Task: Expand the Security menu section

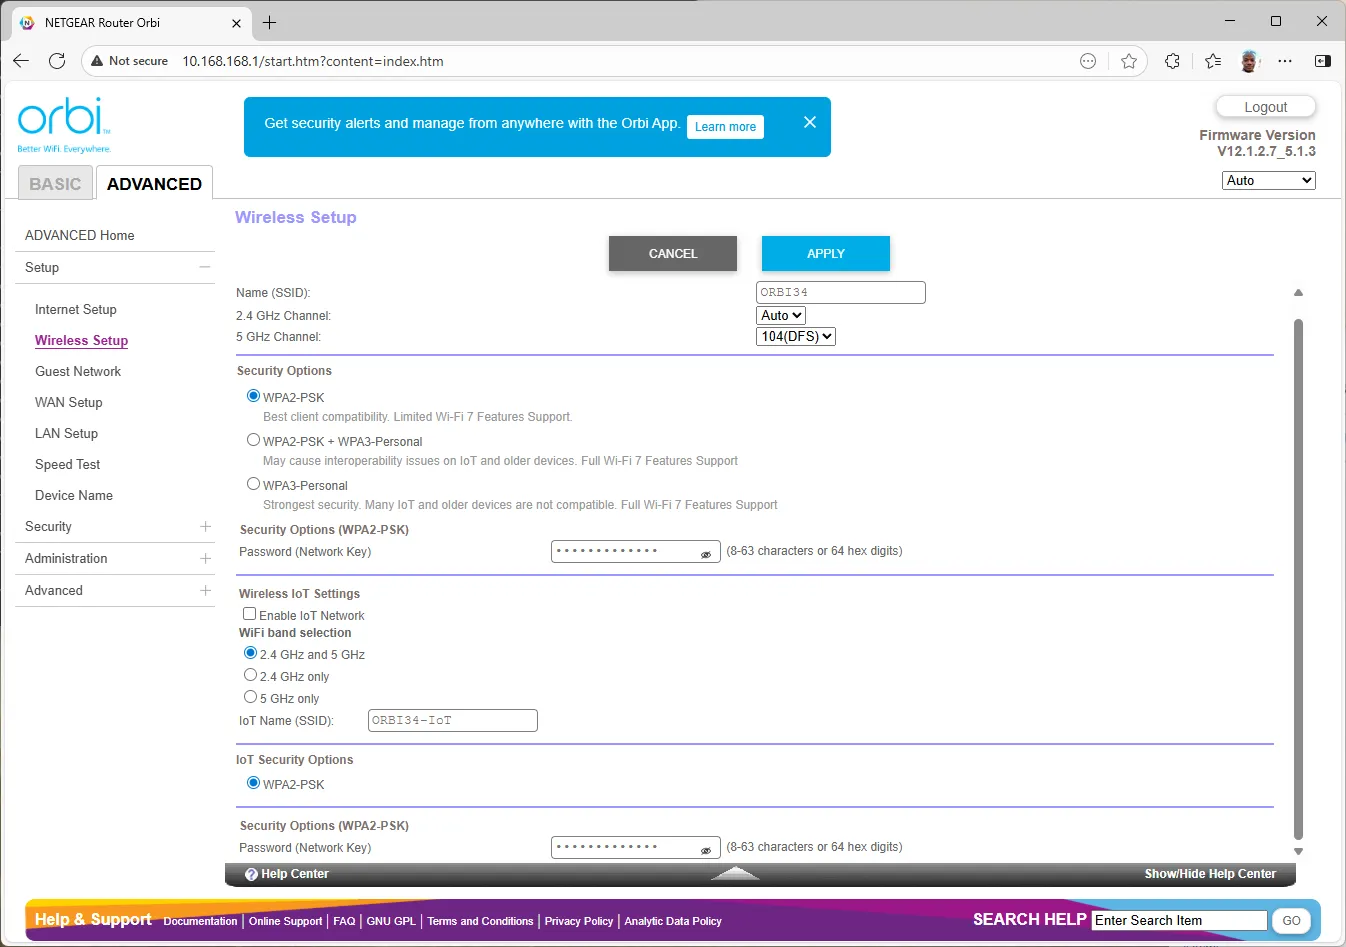Action: [205, 526]
